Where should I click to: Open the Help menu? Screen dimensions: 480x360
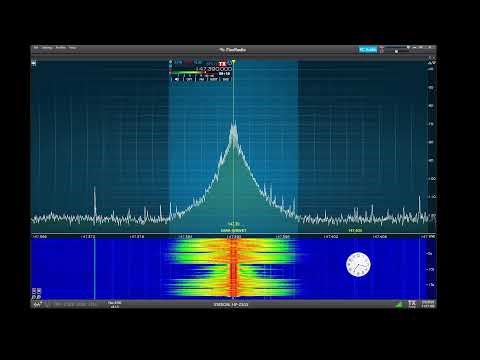pyautogui.click(x=72, y=48)
